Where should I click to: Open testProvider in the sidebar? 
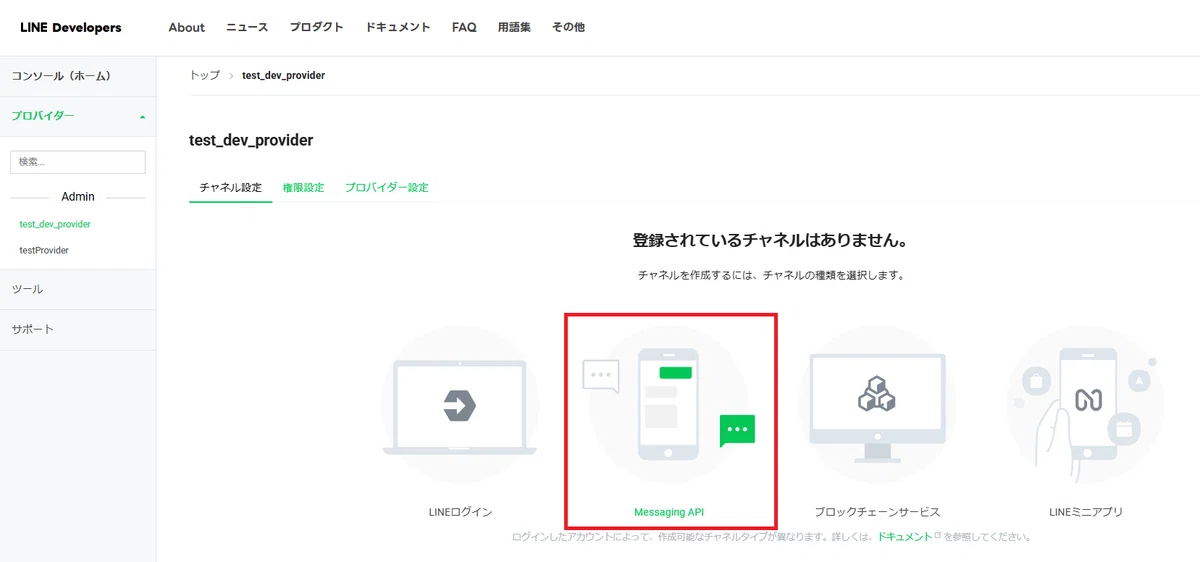[44, 250]
